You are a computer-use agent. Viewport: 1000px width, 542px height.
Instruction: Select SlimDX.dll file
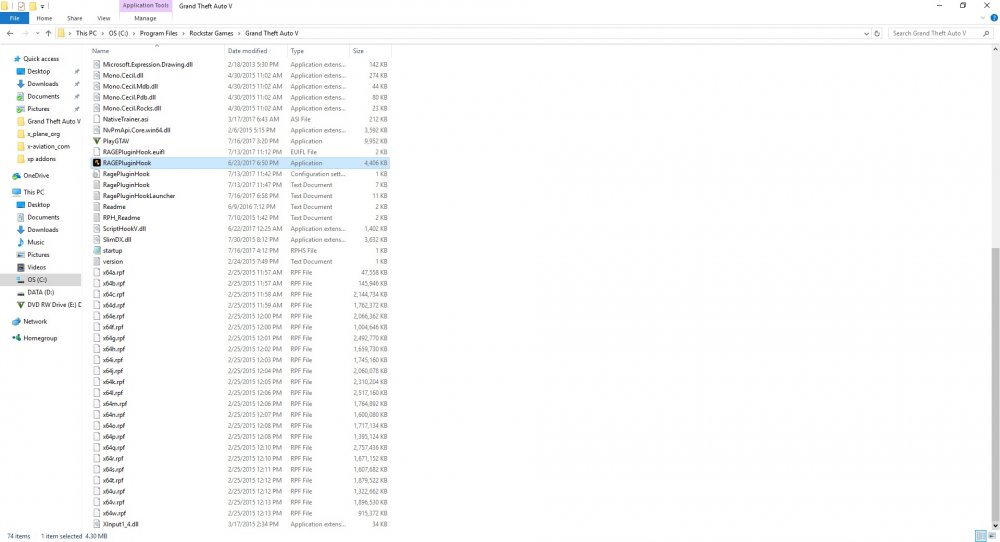[117, 240]
